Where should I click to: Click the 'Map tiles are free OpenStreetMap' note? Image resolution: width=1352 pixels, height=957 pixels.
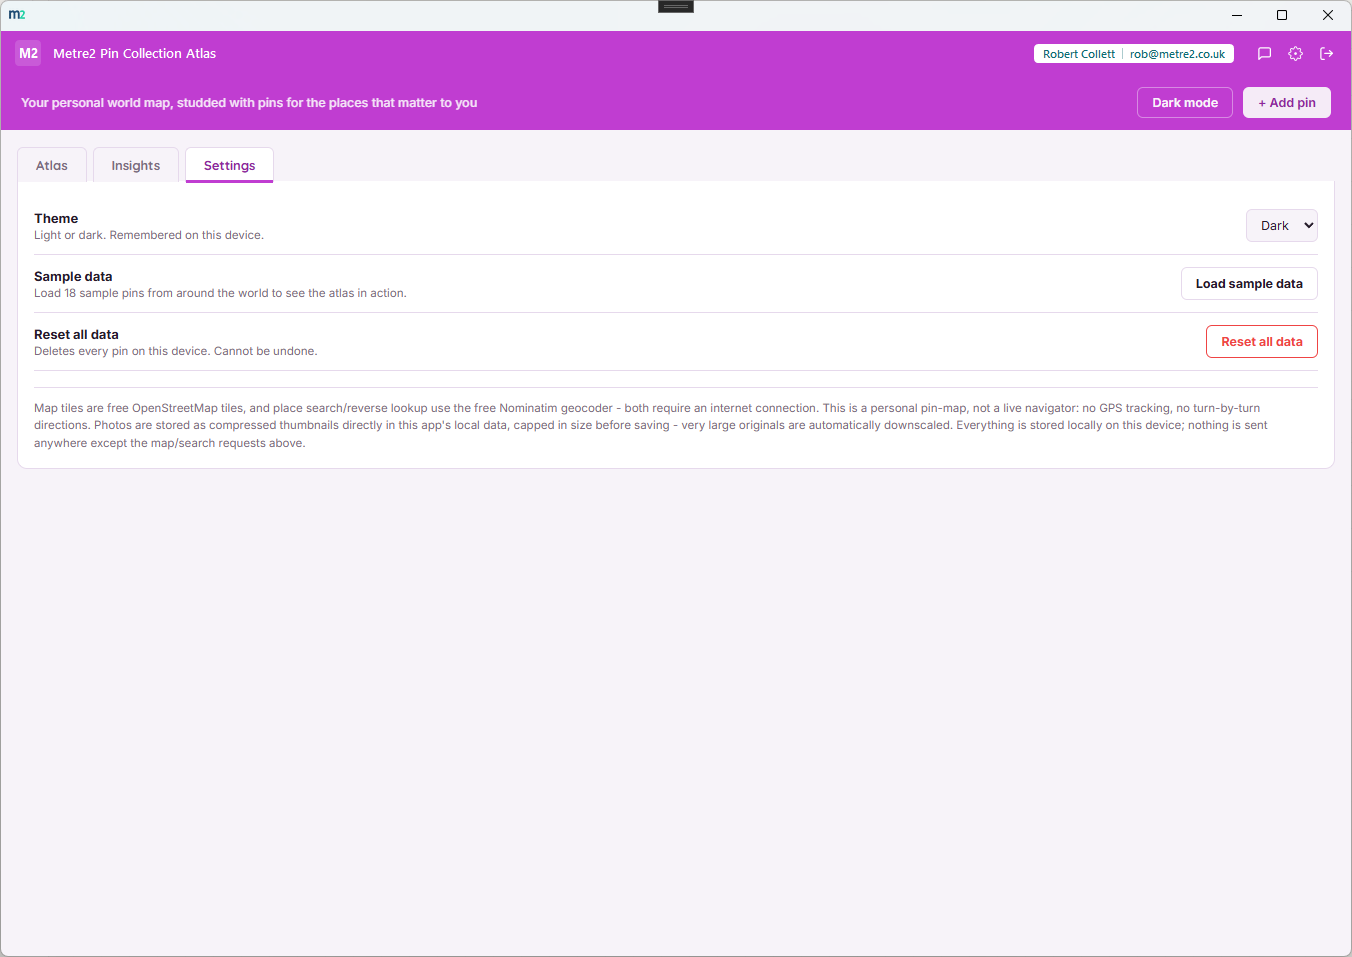(651, 426)
